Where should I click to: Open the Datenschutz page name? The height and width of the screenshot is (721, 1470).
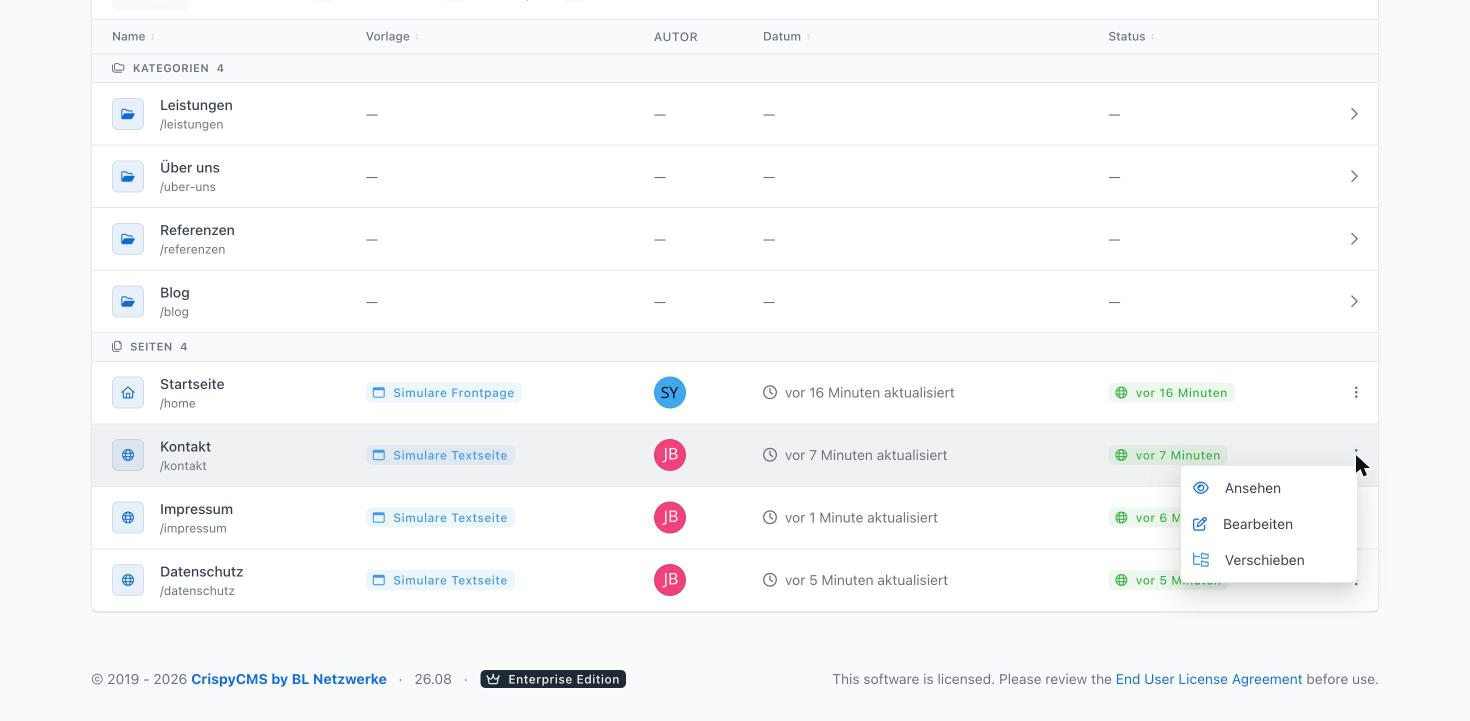201,572
